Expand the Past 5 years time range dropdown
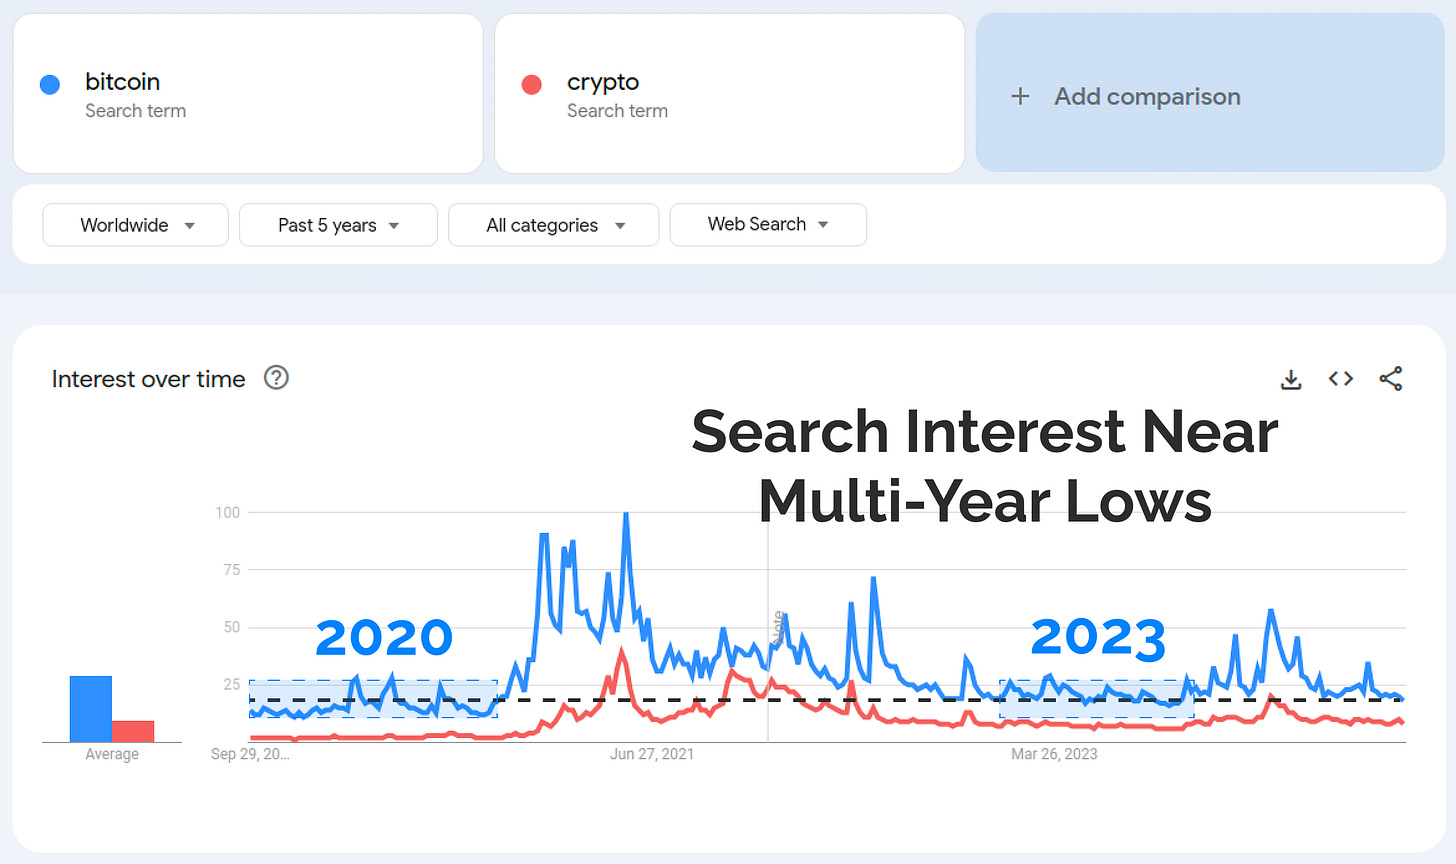1456x864 pixels. [337, 225]
